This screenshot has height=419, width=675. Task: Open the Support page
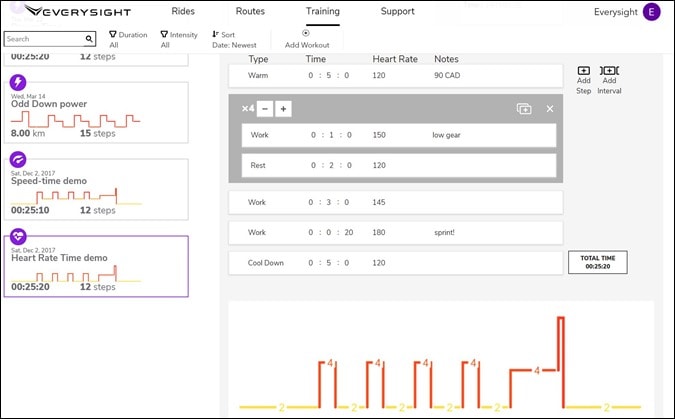pos(397,11)
